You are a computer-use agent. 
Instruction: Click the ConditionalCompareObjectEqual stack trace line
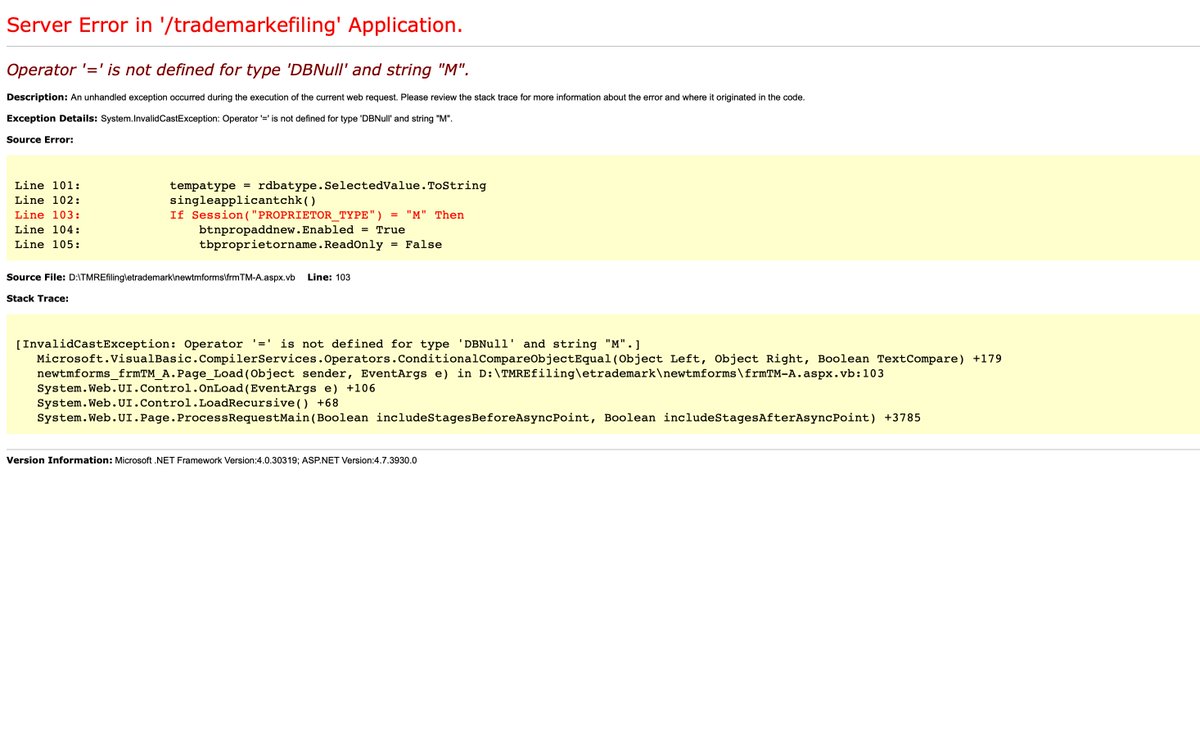point(519,358)
